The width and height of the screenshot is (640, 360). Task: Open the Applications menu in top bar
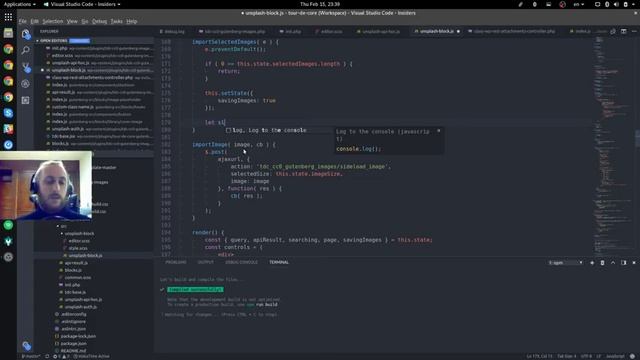pyautogui.click(x=20, y=4)
